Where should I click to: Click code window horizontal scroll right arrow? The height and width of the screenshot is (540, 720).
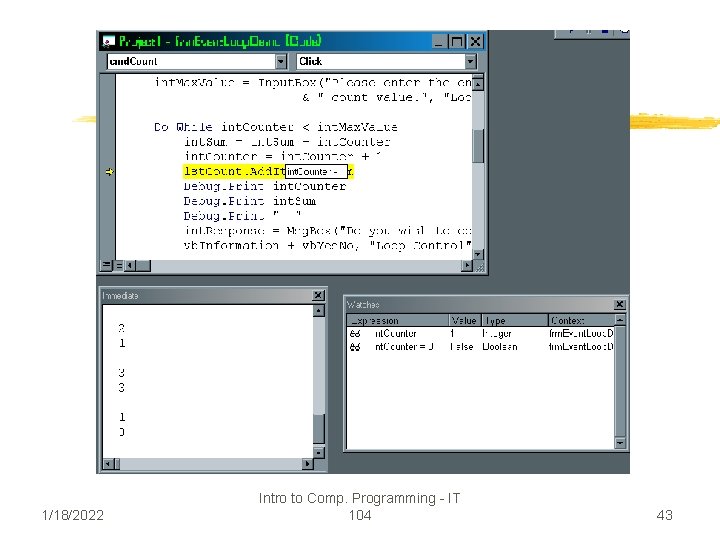tap(467, 265)
